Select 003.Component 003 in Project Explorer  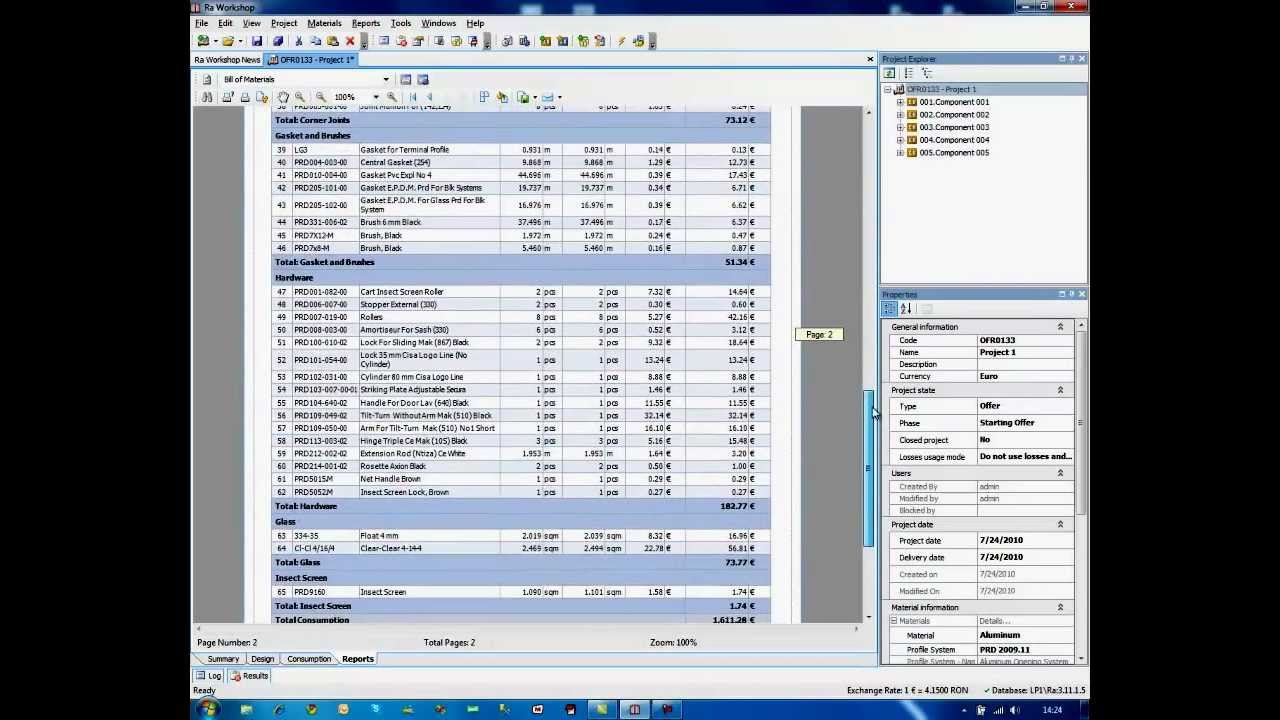click(x=954, y=127)
